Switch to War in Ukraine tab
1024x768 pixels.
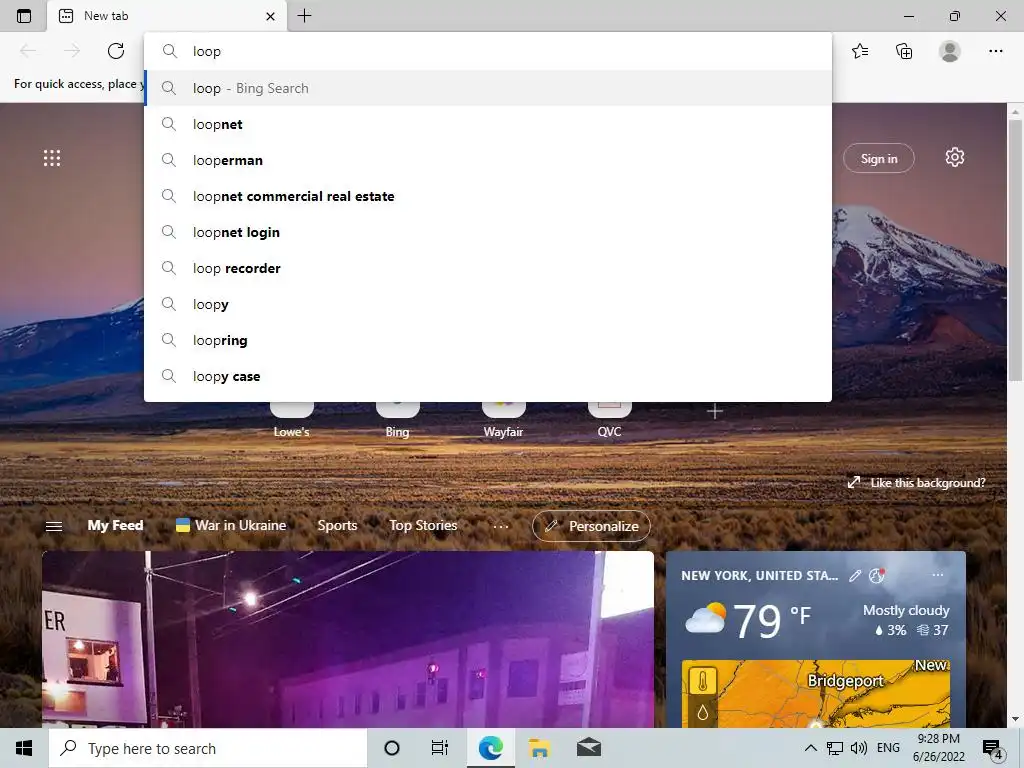point(231,525)
